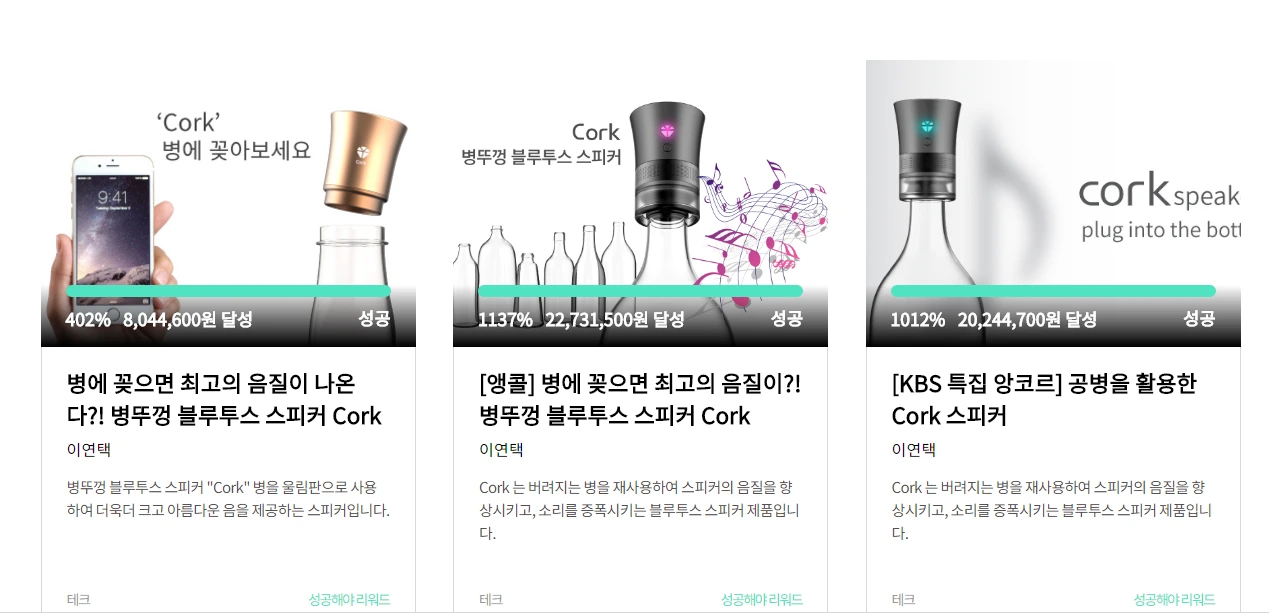Image resolution: width=1269 pixels, height=613 pixels.
Task: Select 테크 category tag on second card
Action: point(491,600)
